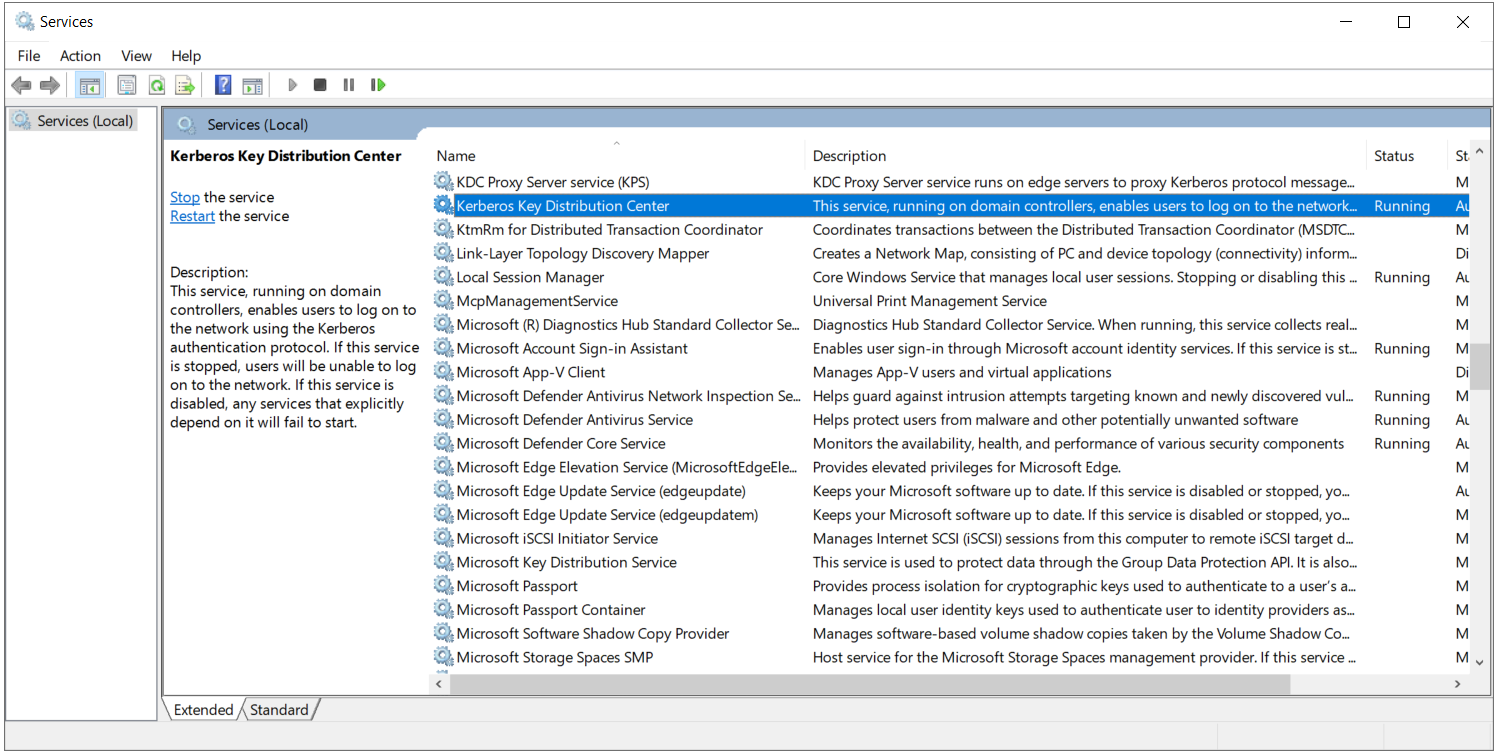Open Properties via toolbar icon
The image size is (1498, 754).
click(x=127, y=85)
